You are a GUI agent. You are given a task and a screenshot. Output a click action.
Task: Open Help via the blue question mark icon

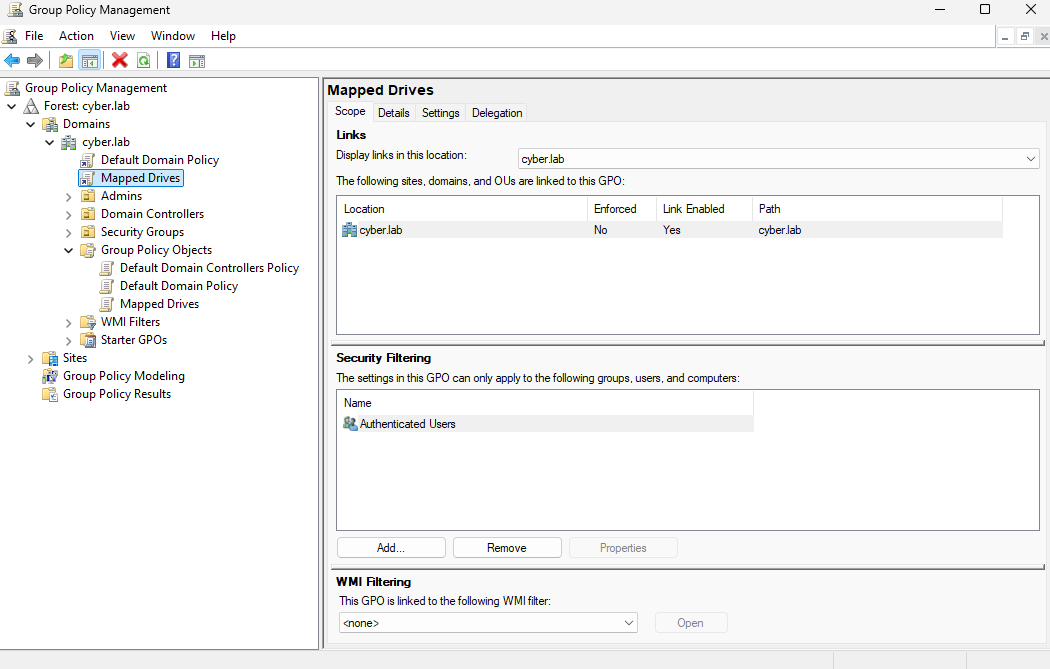coord(173,61)
